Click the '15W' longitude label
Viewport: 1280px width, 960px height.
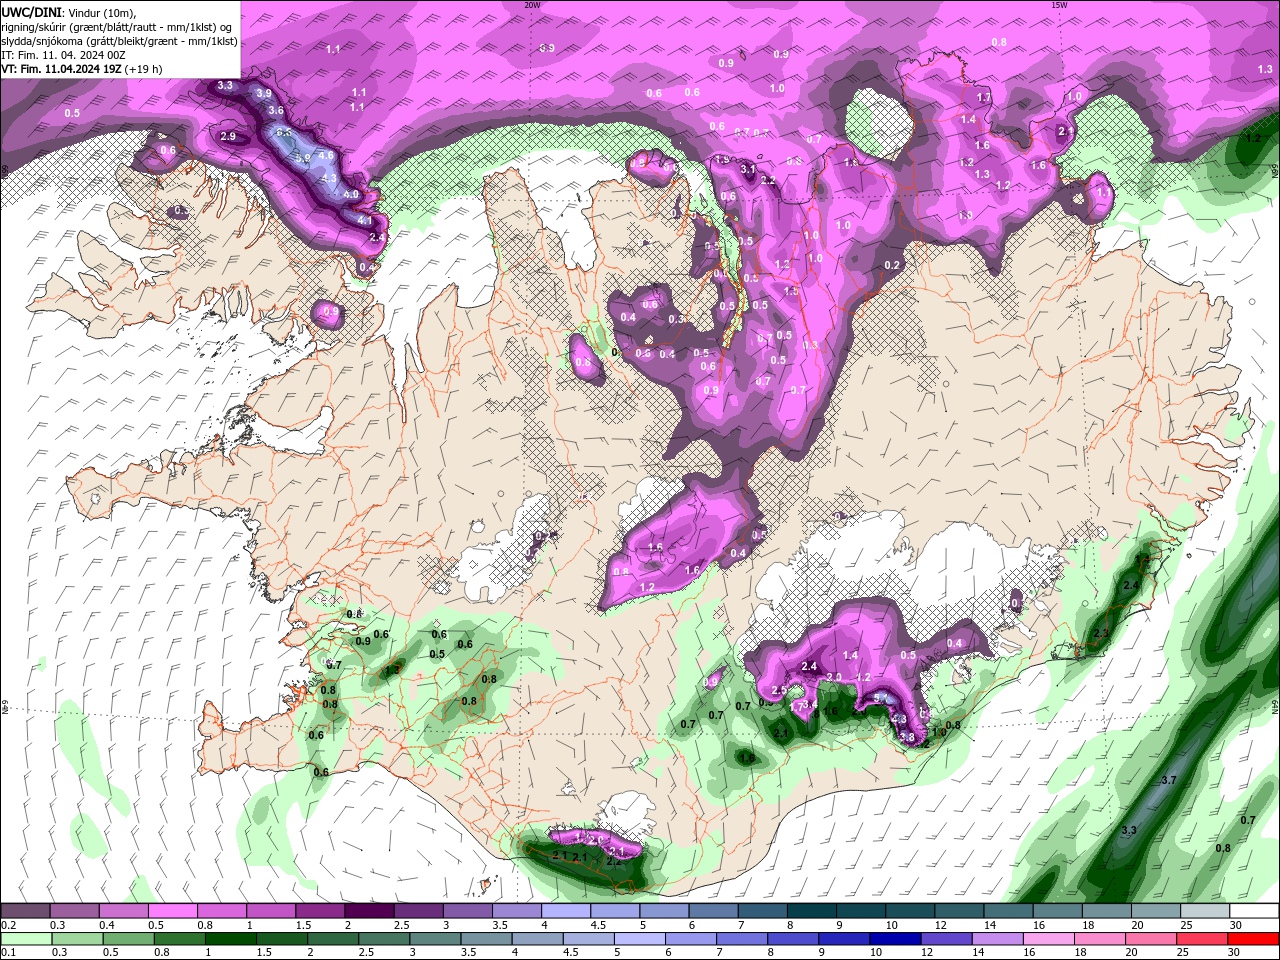click(x=1059, y=4)
